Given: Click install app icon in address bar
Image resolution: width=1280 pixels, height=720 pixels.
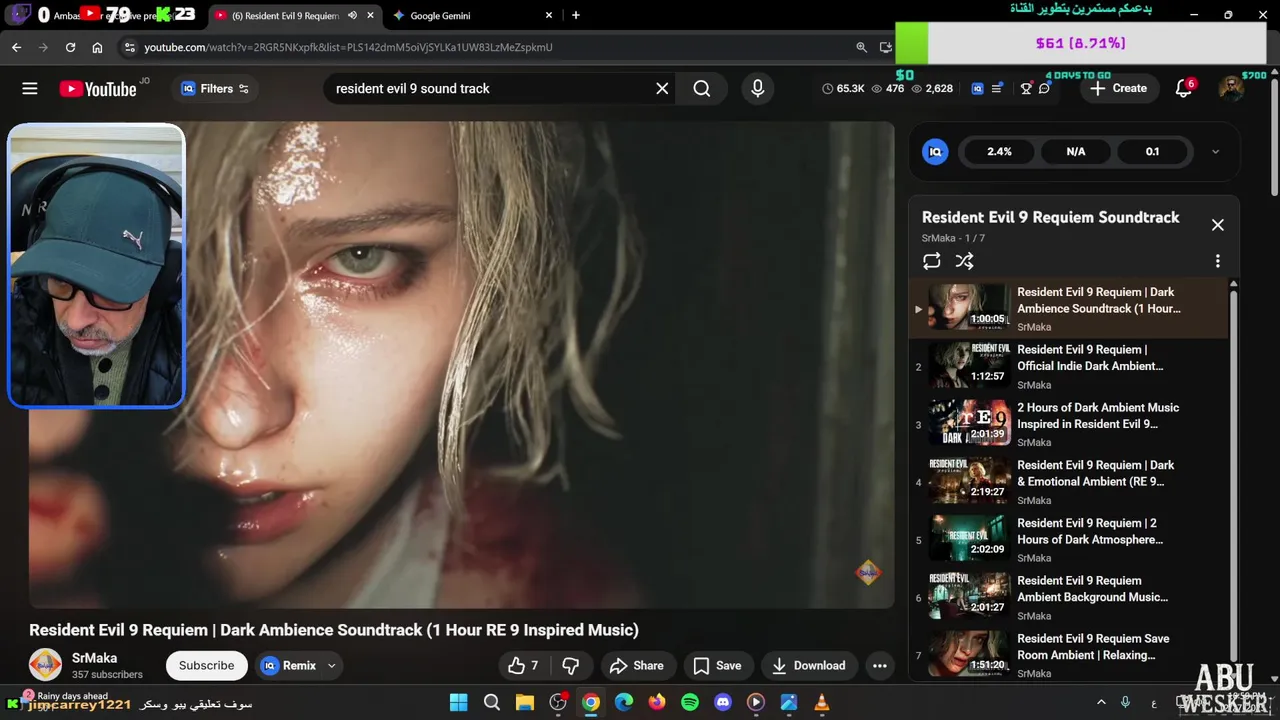Looking at the screenshot, I should (885, 47).
